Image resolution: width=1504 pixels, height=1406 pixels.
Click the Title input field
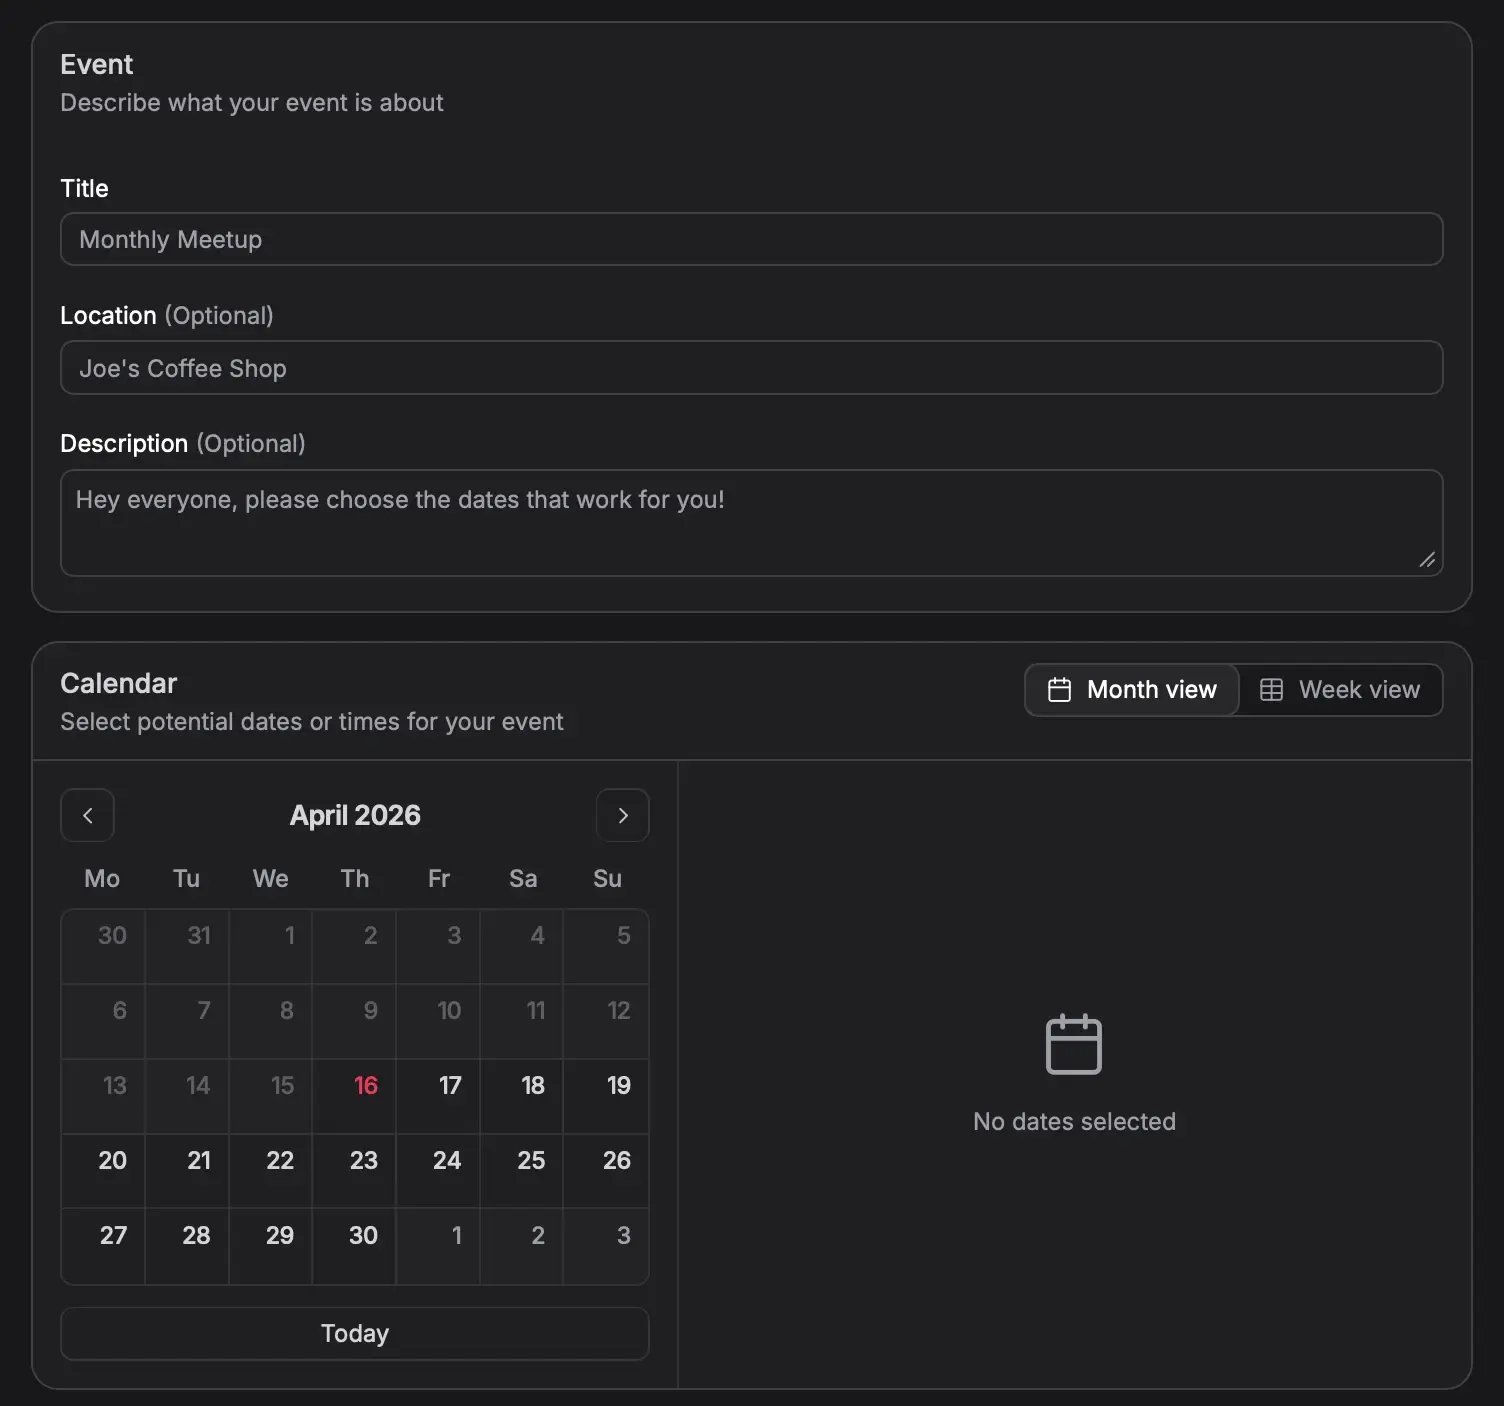point(751,240)
